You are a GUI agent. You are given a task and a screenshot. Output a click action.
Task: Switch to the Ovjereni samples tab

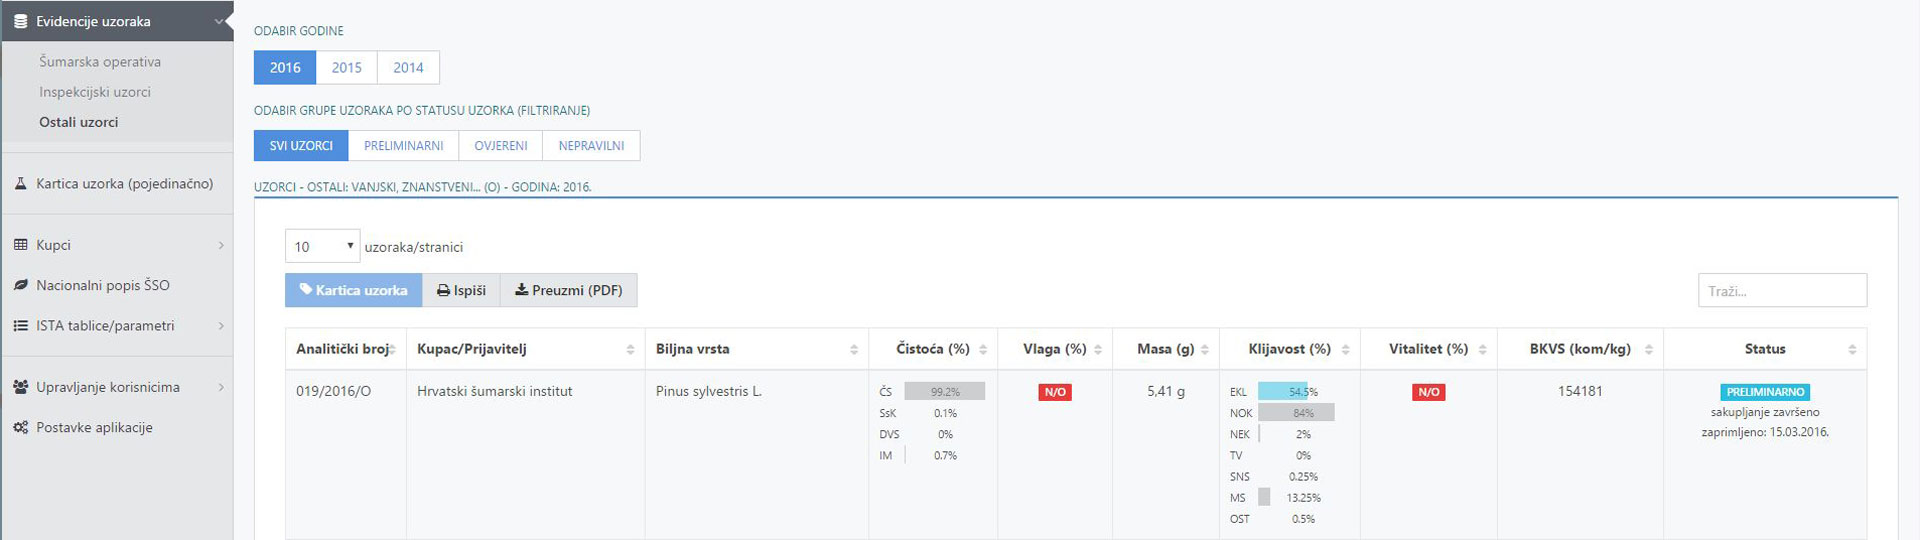tap(500, 145)
